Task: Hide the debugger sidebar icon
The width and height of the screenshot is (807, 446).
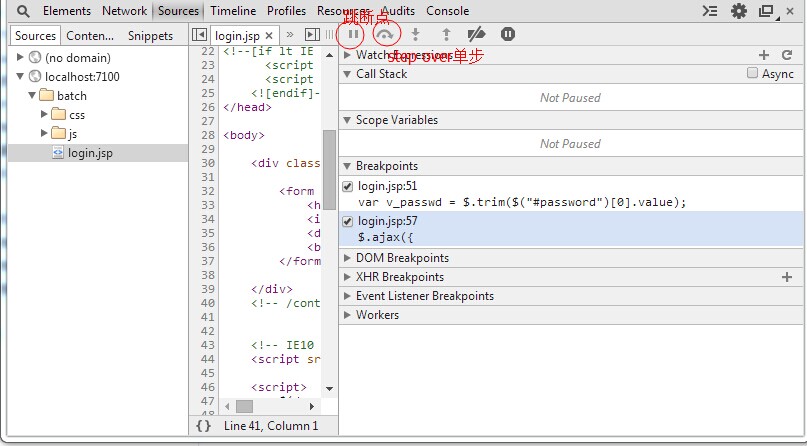Action: pyautogui.click(x=312, y=34)
